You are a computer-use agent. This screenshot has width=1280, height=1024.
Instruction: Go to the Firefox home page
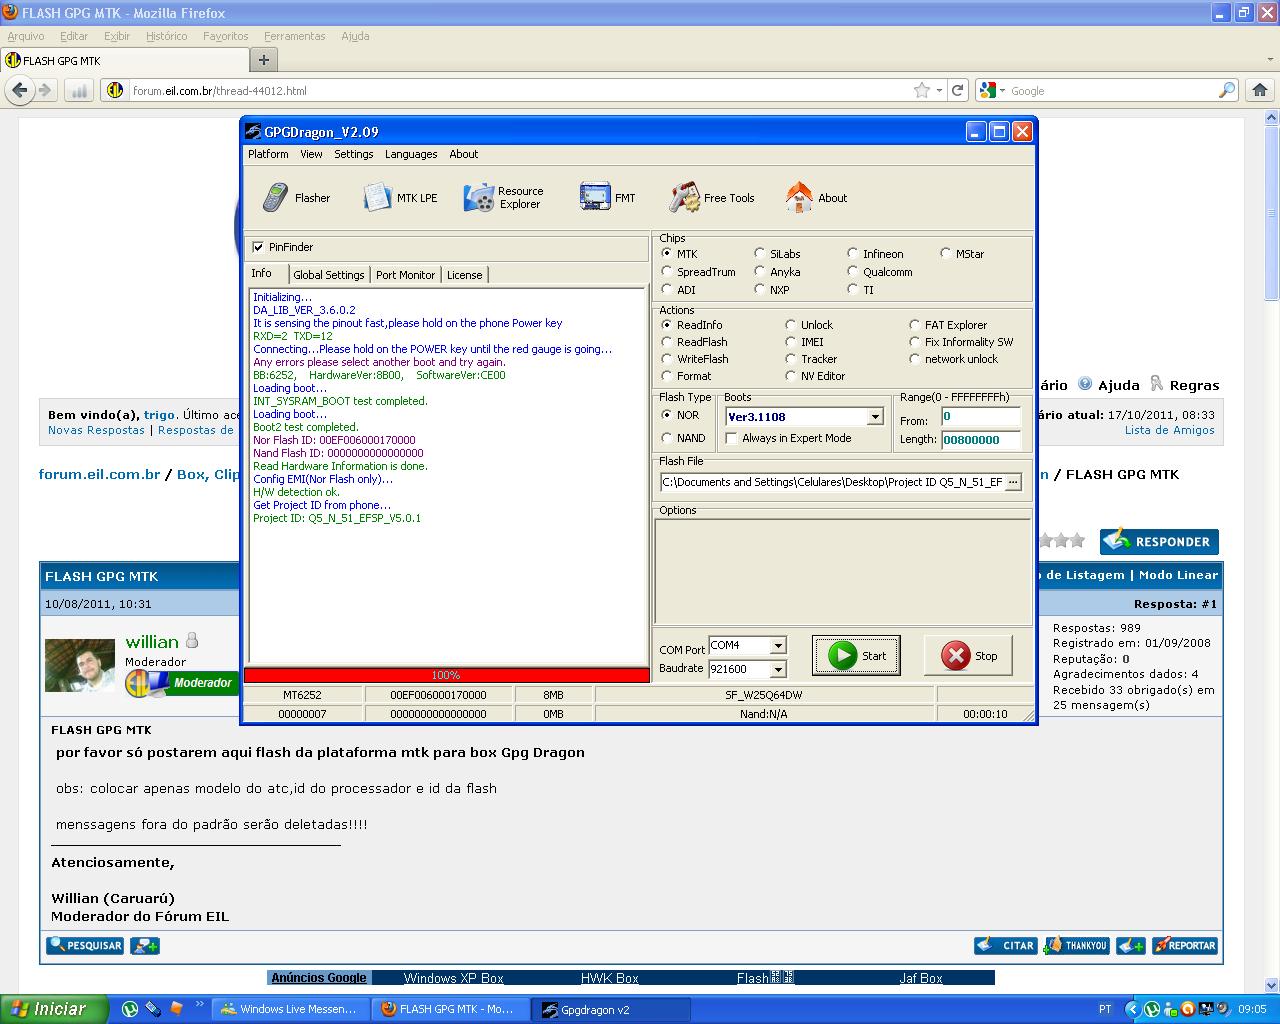[1260, 90]
